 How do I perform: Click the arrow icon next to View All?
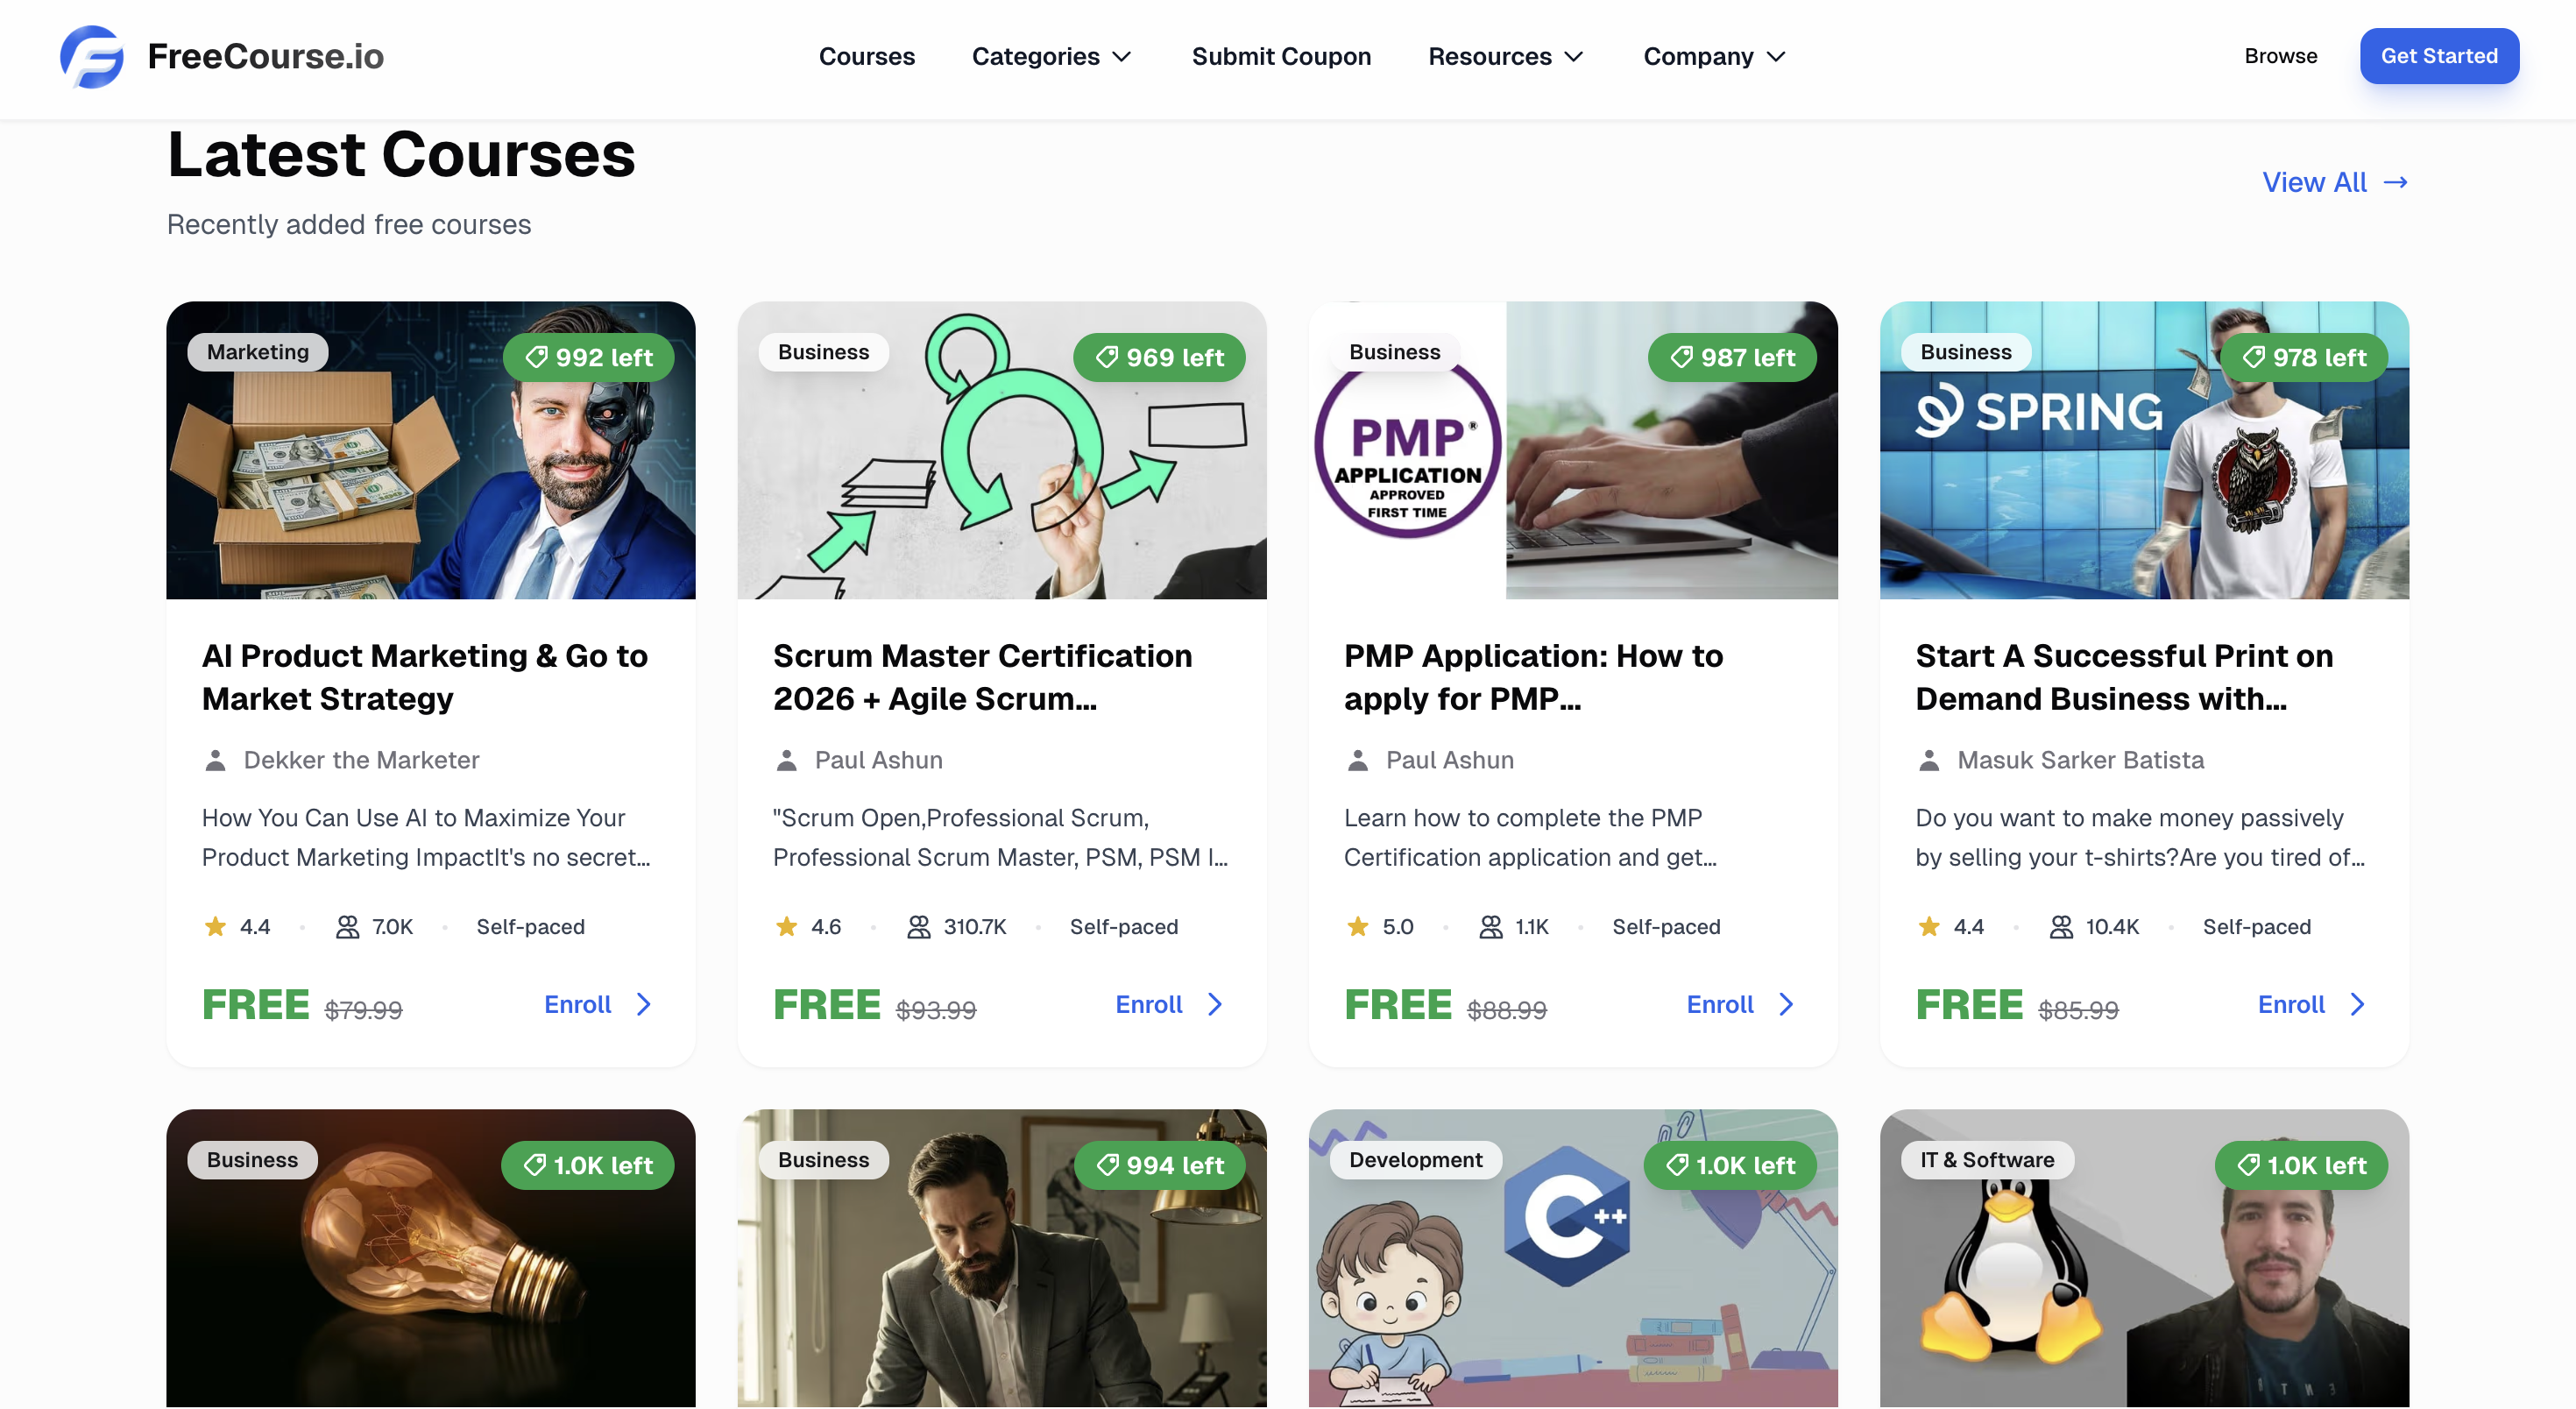point(2396,181)
